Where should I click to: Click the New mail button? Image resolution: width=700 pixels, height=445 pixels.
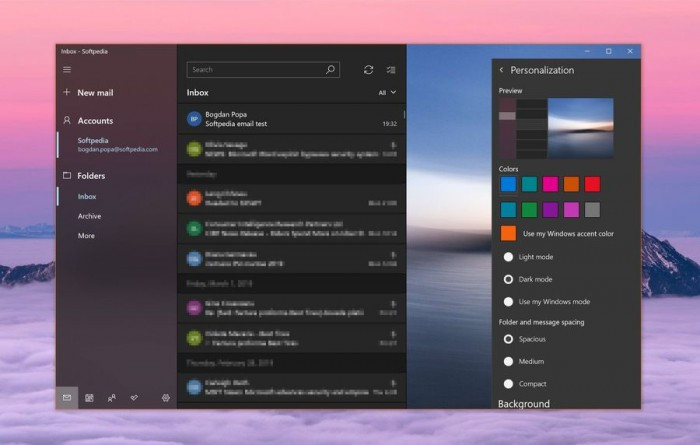coord(88,92)
